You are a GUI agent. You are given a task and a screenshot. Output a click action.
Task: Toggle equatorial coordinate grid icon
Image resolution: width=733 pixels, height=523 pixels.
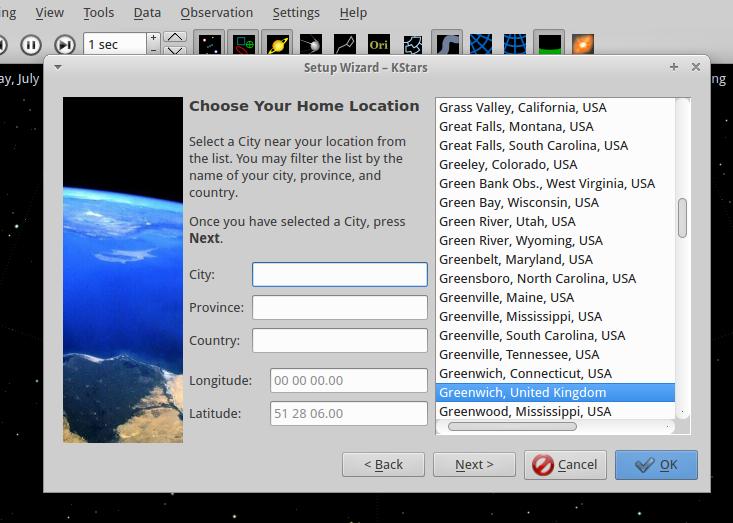pos(481,44)
